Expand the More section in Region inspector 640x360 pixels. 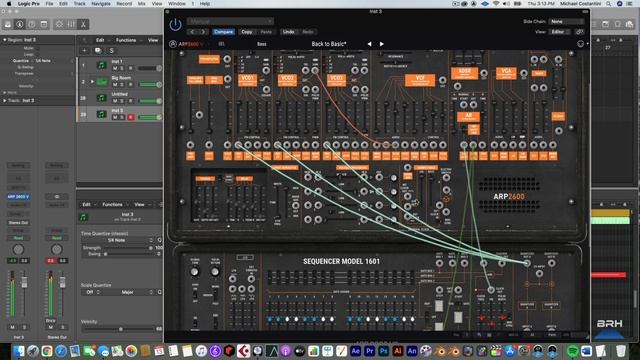click(x=4, y=93)
